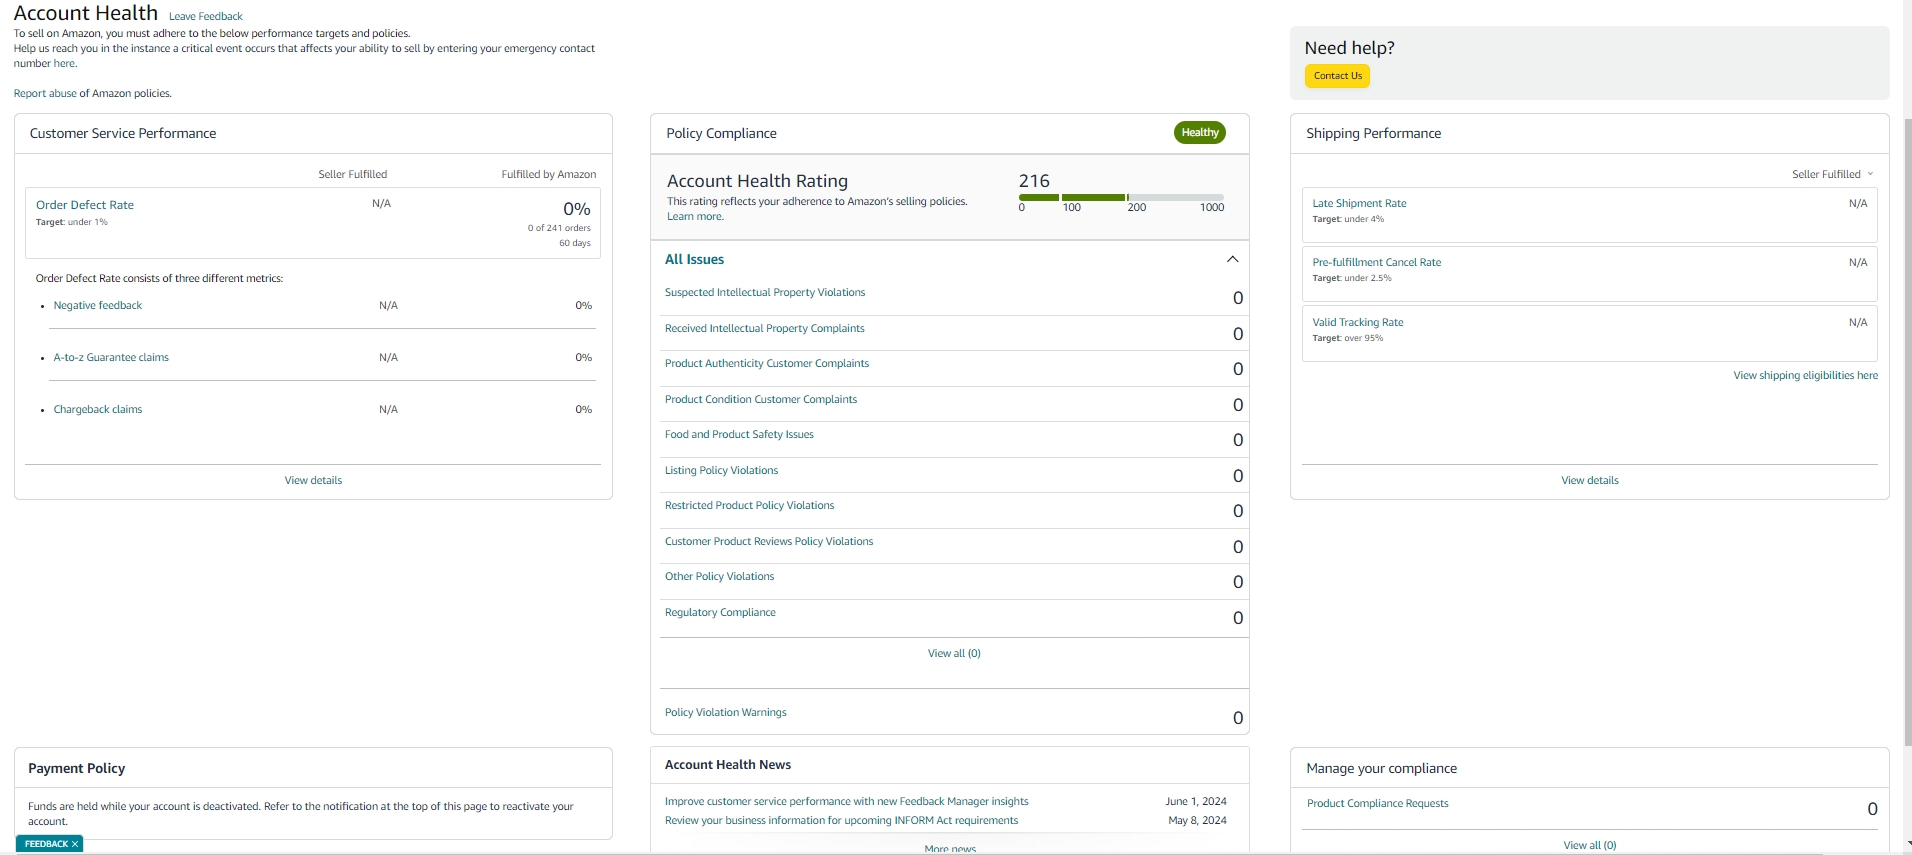1912x855 pixels.
Task: Click View shipping eligibilities here
Action: (x=1805, y=375)
